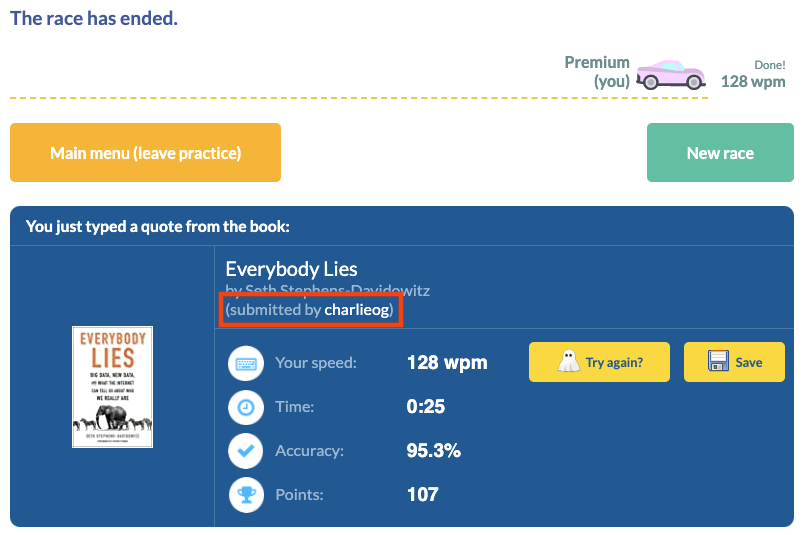Screen dimensions: 806x535
Task: Click the keyboard icon beside Your speed
Action: 245,363
